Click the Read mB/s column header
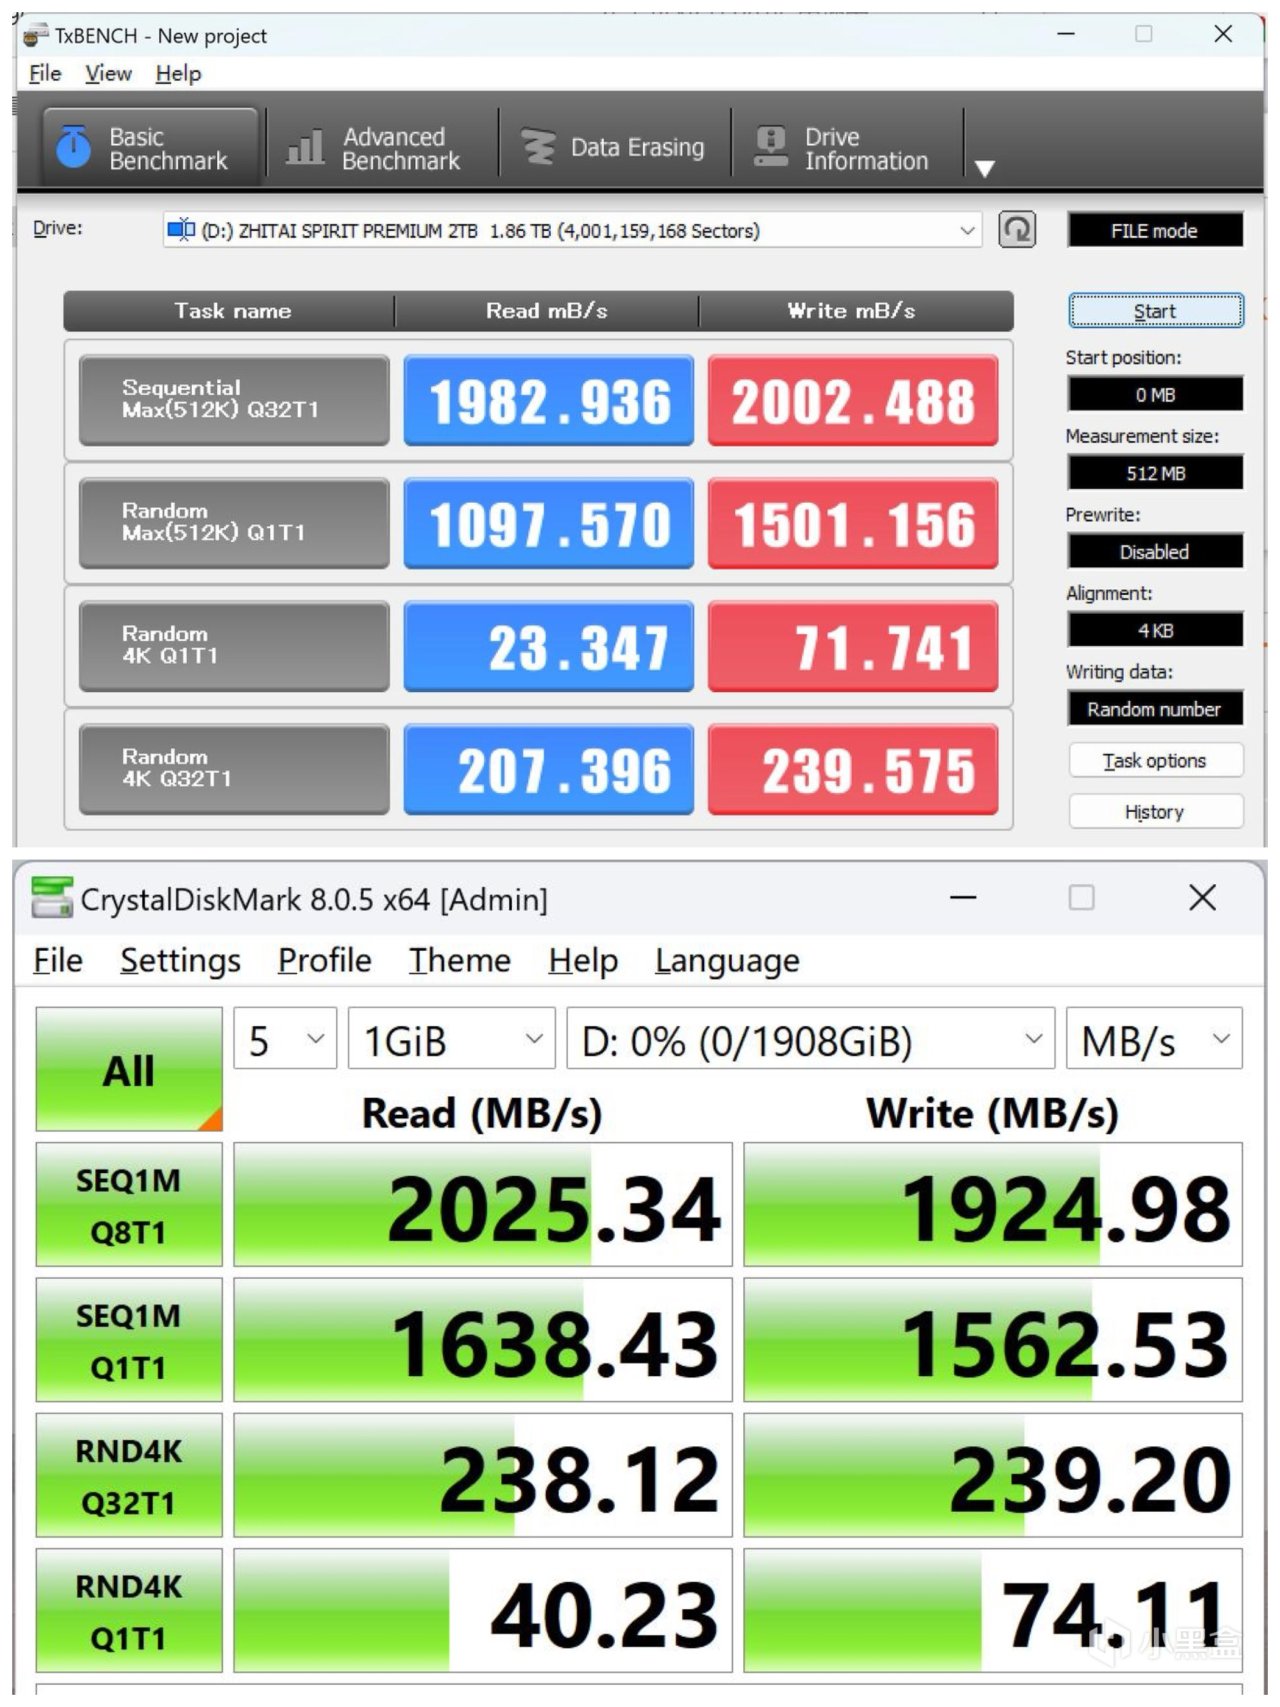Screen dimensions: 1280x1707 547,311
